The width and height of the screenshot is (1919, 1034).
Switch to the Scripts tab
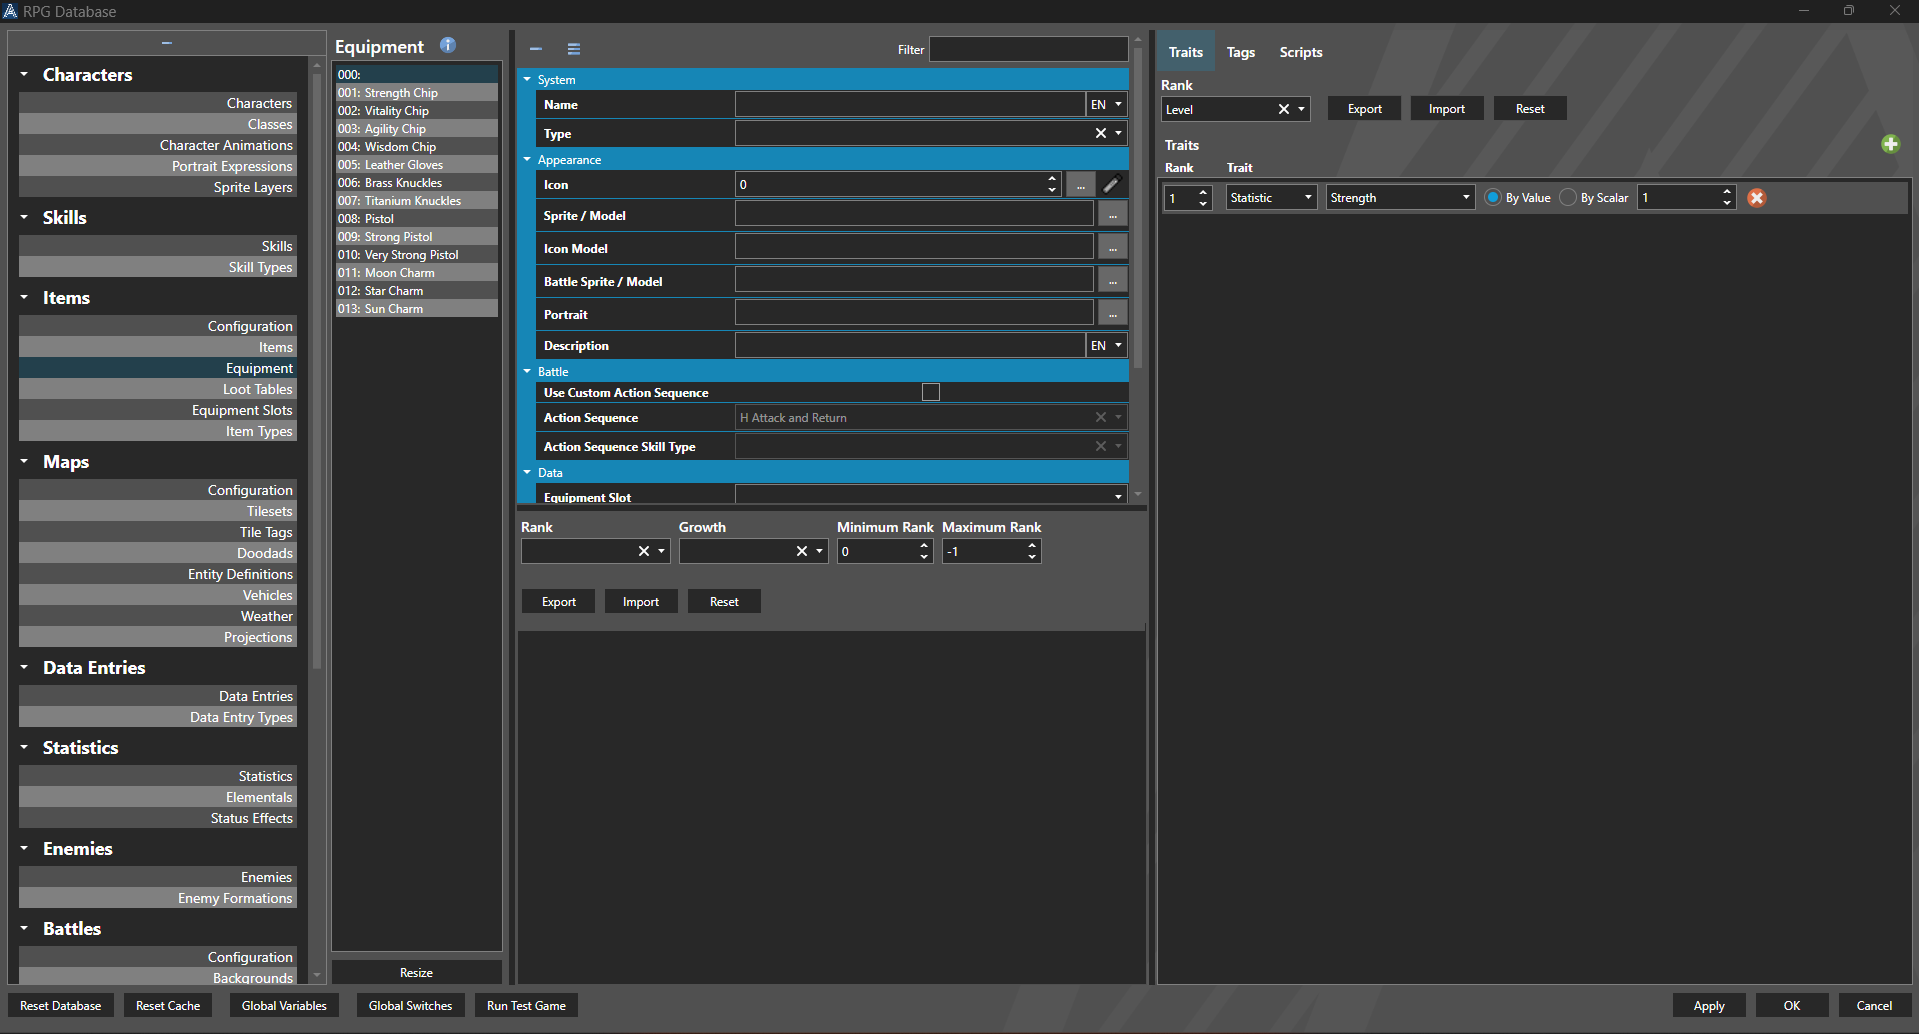(1300, 52)
